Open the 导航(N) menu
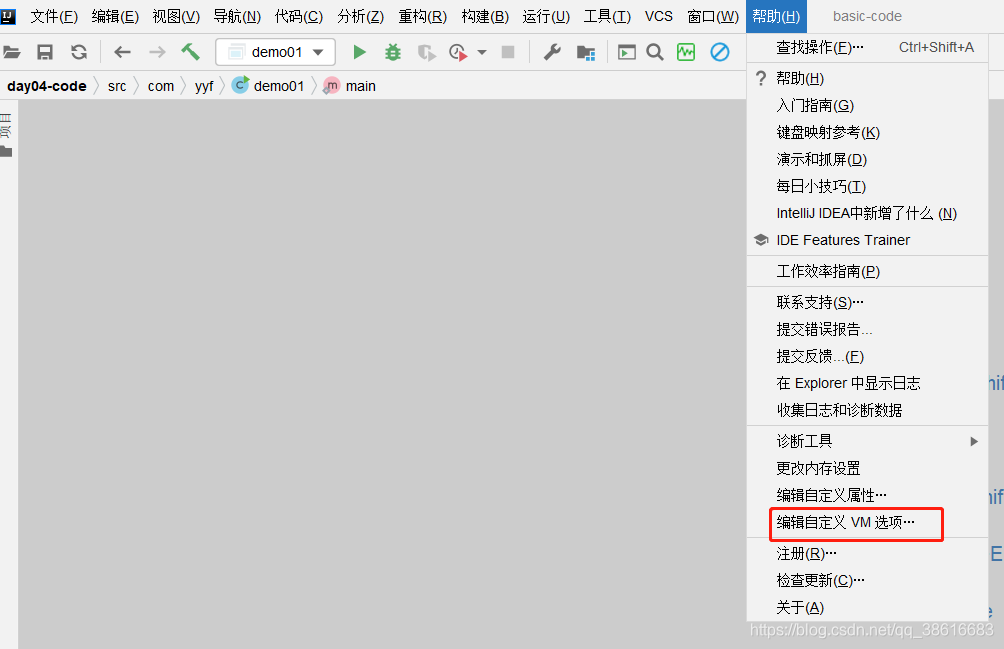The height and width of the screenshot is (649, 1004). click(x=238, y=16)
